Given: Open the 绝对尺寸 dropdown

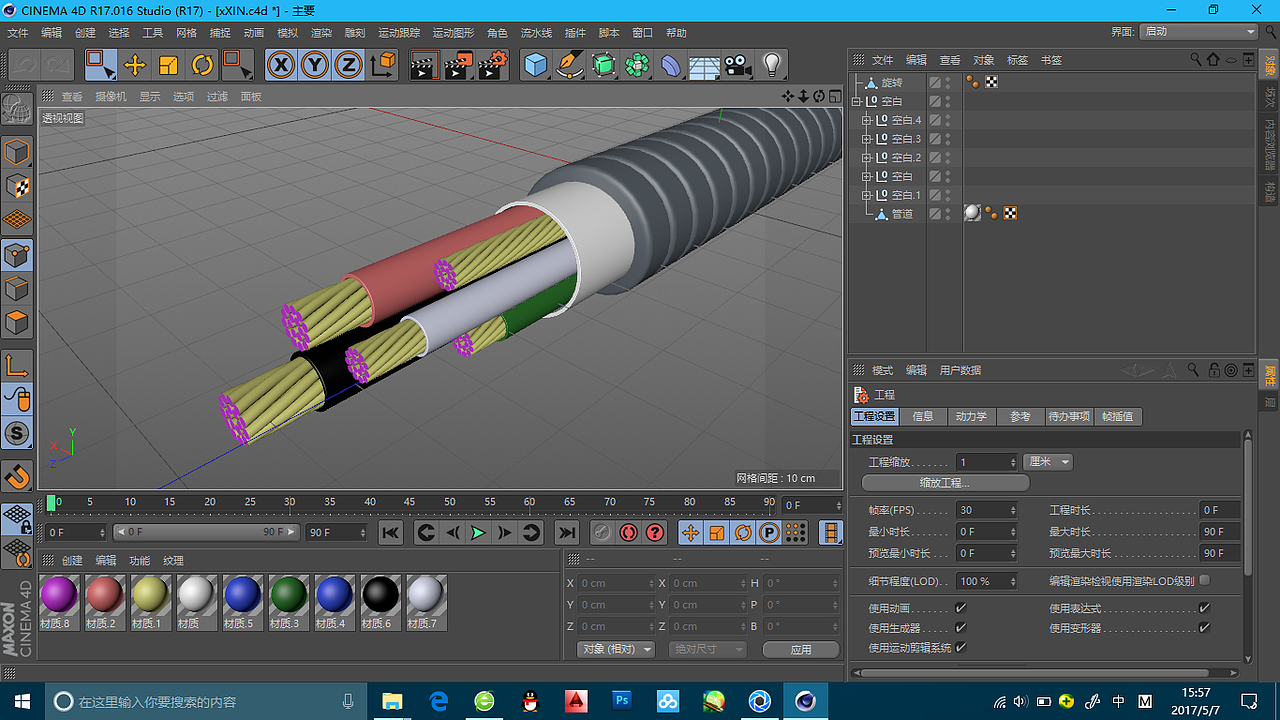Looking at the screenshot, I should (707, 649).
